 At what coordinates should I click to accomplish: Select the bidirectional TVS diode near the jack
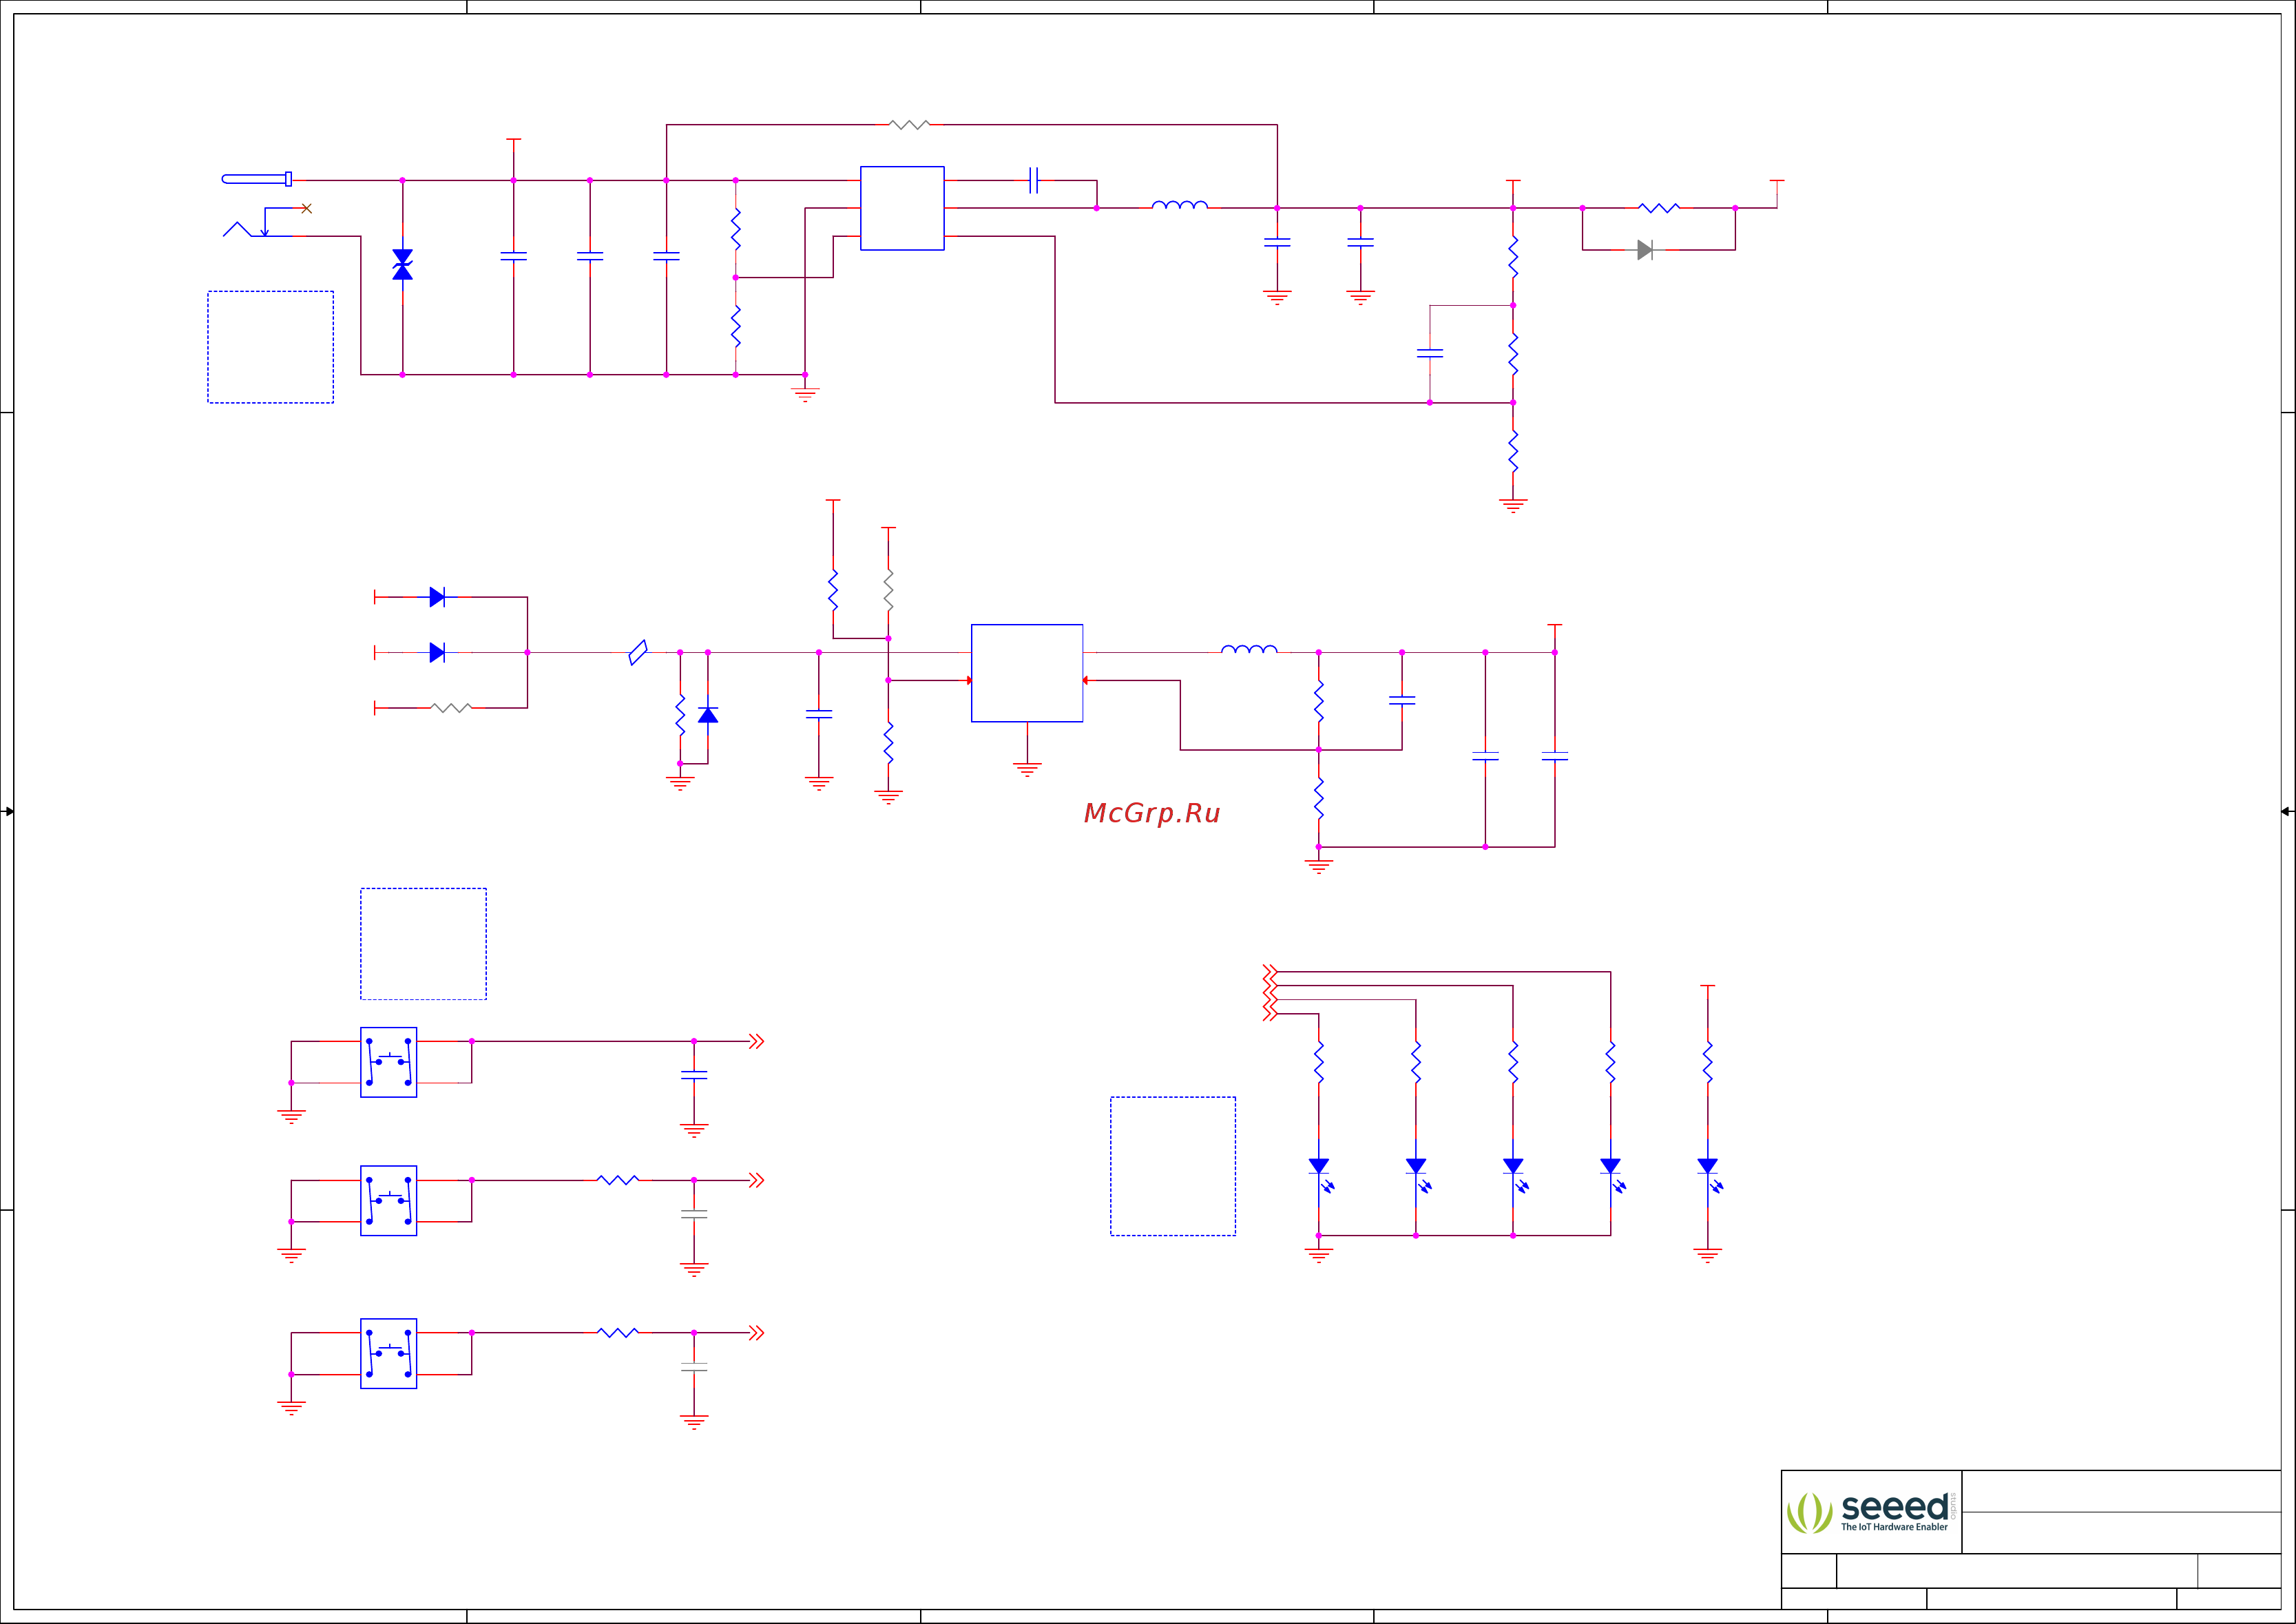click(x=402, y=265)
